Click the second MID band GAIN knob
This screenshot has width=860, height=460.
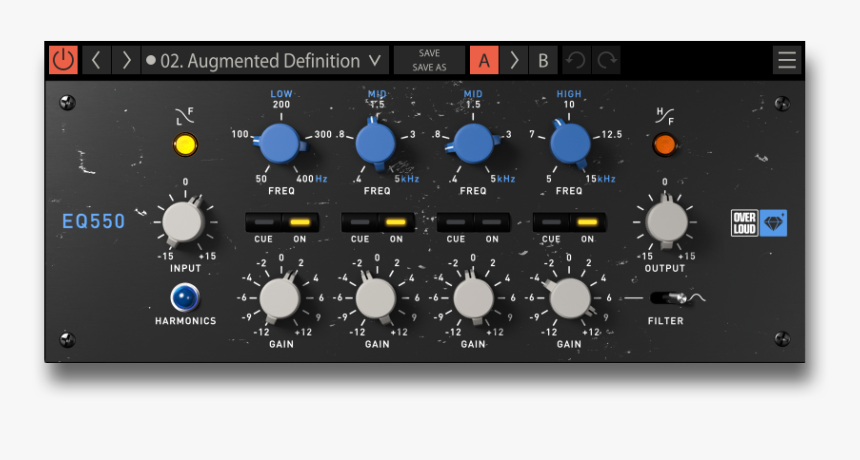click(473, 298)
